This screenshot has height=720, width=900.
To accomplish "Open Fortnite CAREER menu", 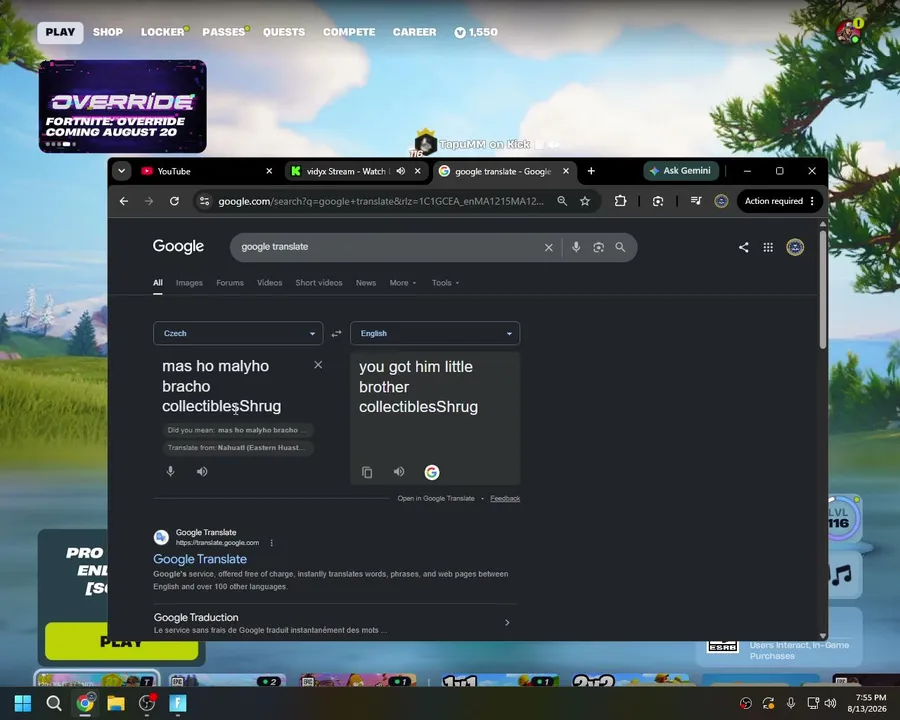I will pyautogui.click(x=414, y=32).
